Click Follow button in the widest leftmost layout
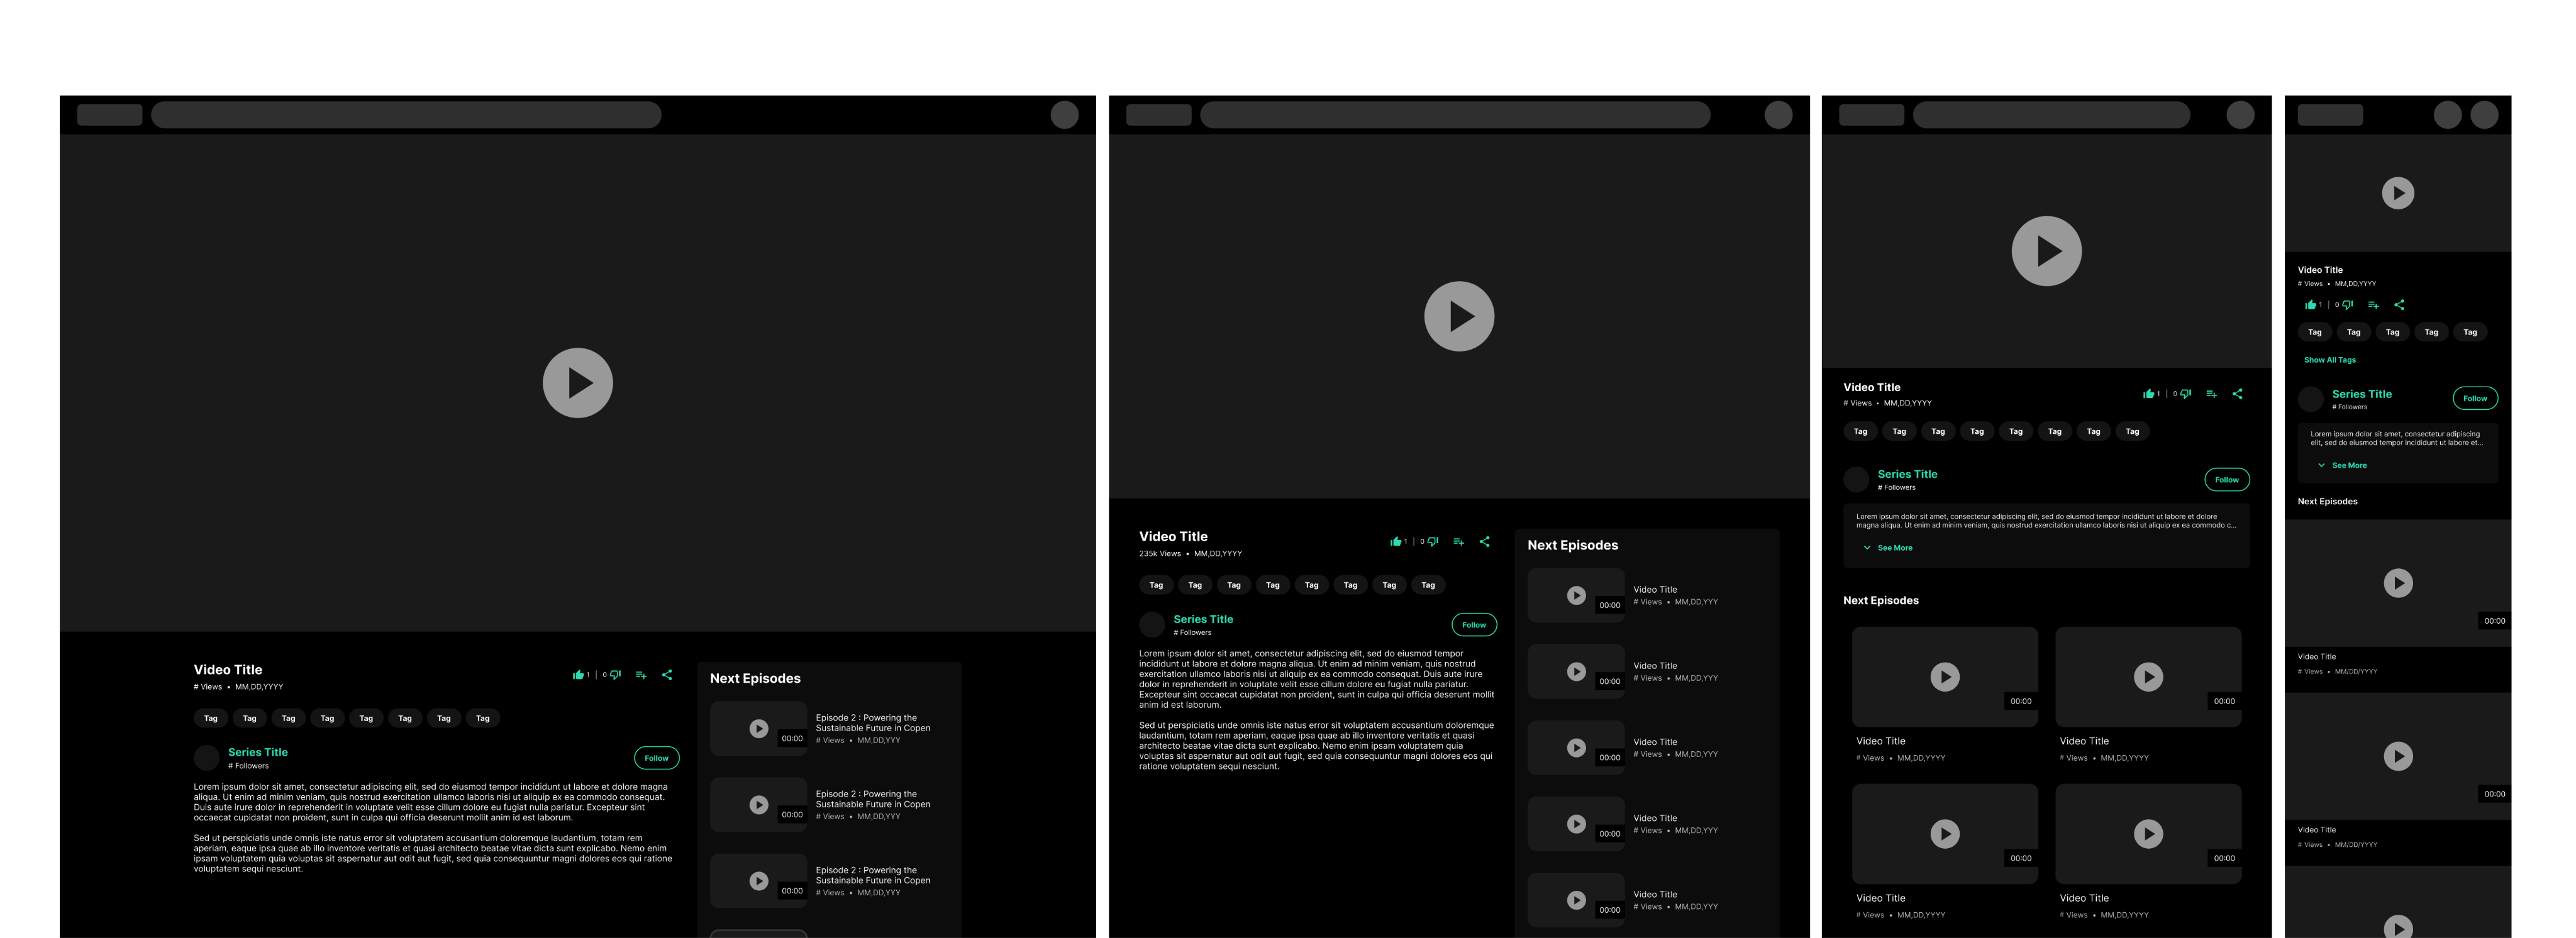This screenshot has height=938, width=2576. click(656, 758)
